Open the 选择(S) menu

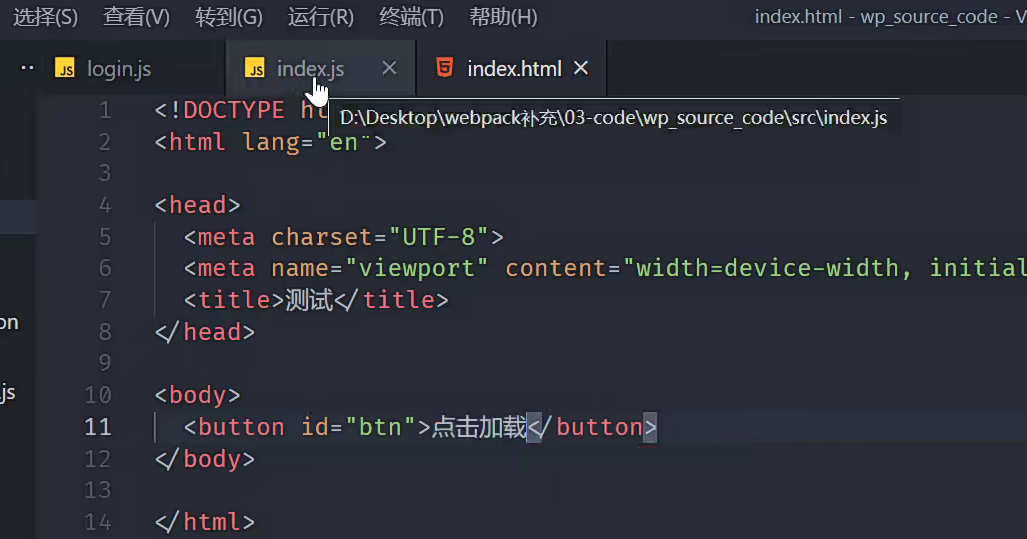tap(45, 17)
